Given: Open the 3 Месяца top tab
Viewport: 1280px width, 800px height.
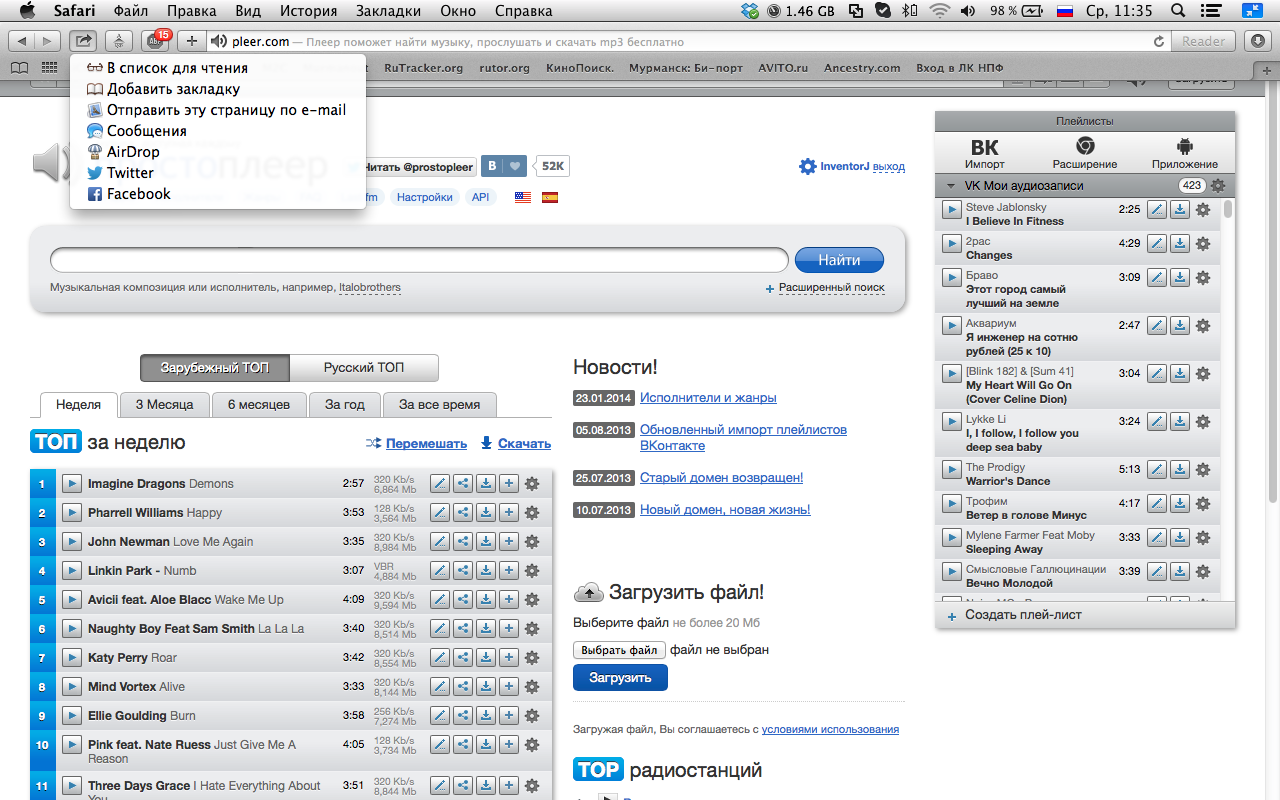Looking at the screenshot, I should (165, 405).
